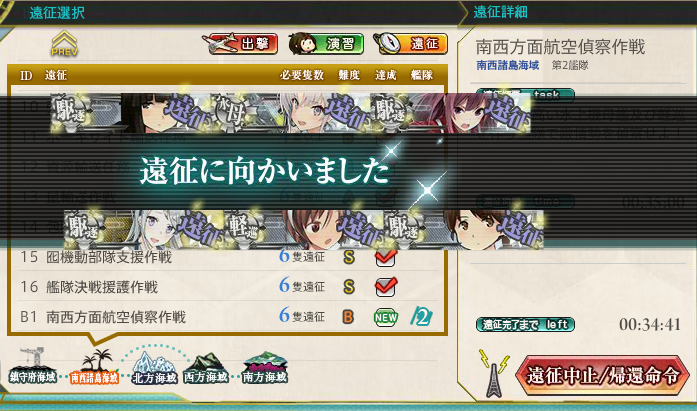This screenshot has width=697, height=411.
Task: Go back with the PREV arrow icon
Action: pyautogui.click(x=64, y=43)
